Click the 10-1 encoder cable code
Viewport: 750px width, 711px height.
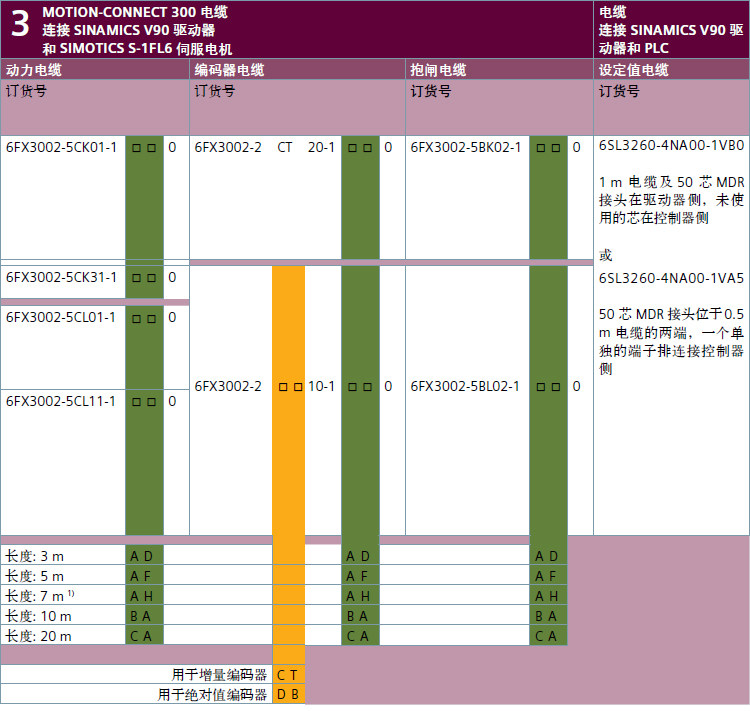point(321,387)
